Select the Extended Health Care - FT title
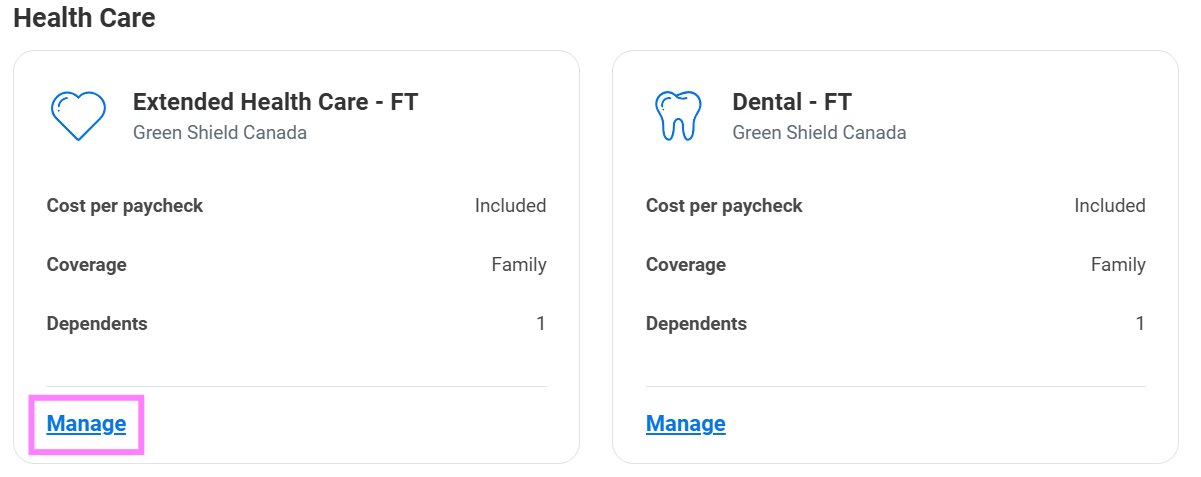This screenshot has height=477, width=1201. point(275,102)
